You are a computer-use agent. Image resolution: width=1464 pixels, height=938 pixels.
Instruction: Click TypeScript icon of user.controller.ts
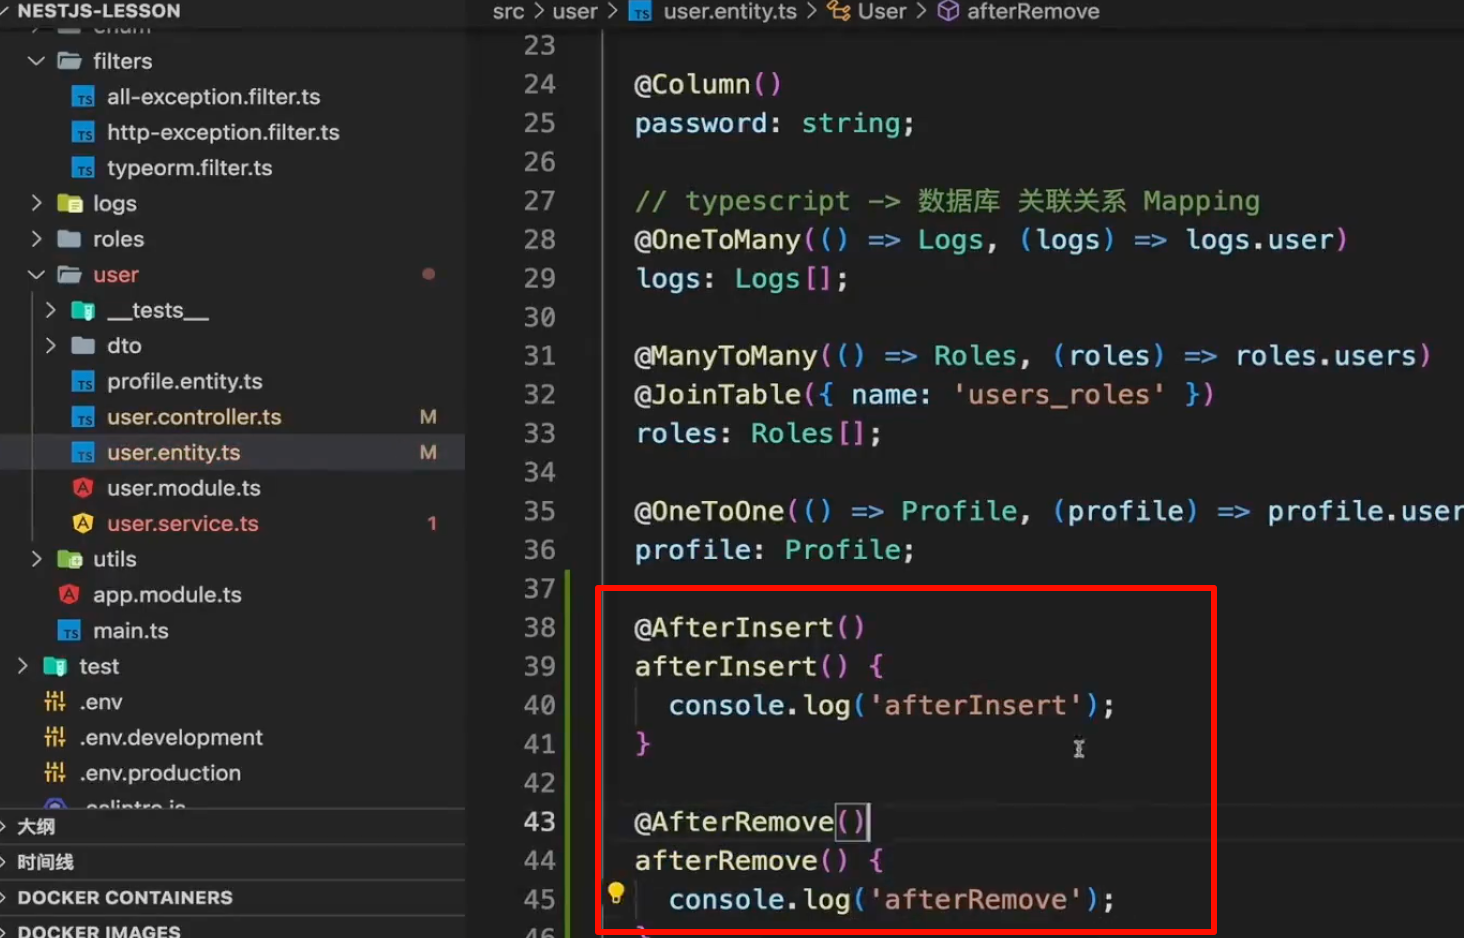[84, 417]
